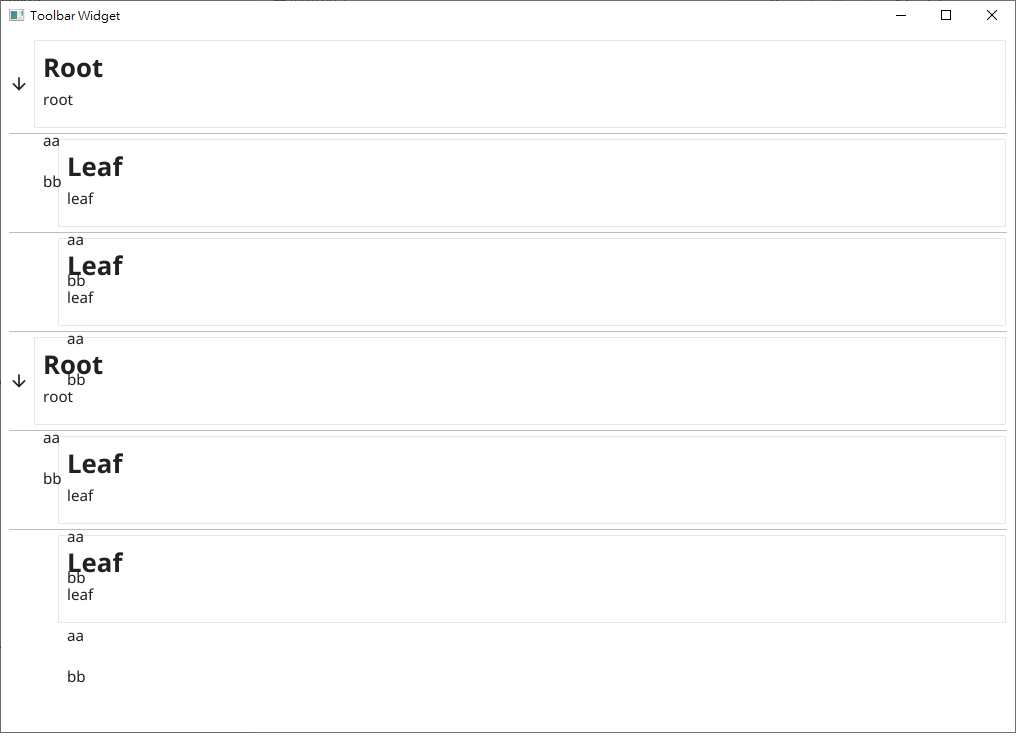The image size is (1019, 736).
Task: Click the down arrow beside the first Root
Action: [18, 84]
